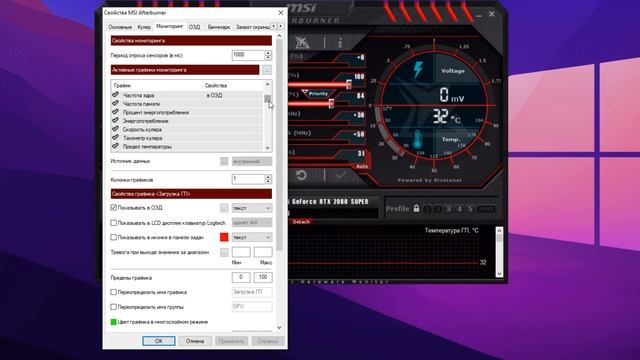Click the alarm 'Мин' value field
This screenshot has width=640, height=360.
(241, 252)
